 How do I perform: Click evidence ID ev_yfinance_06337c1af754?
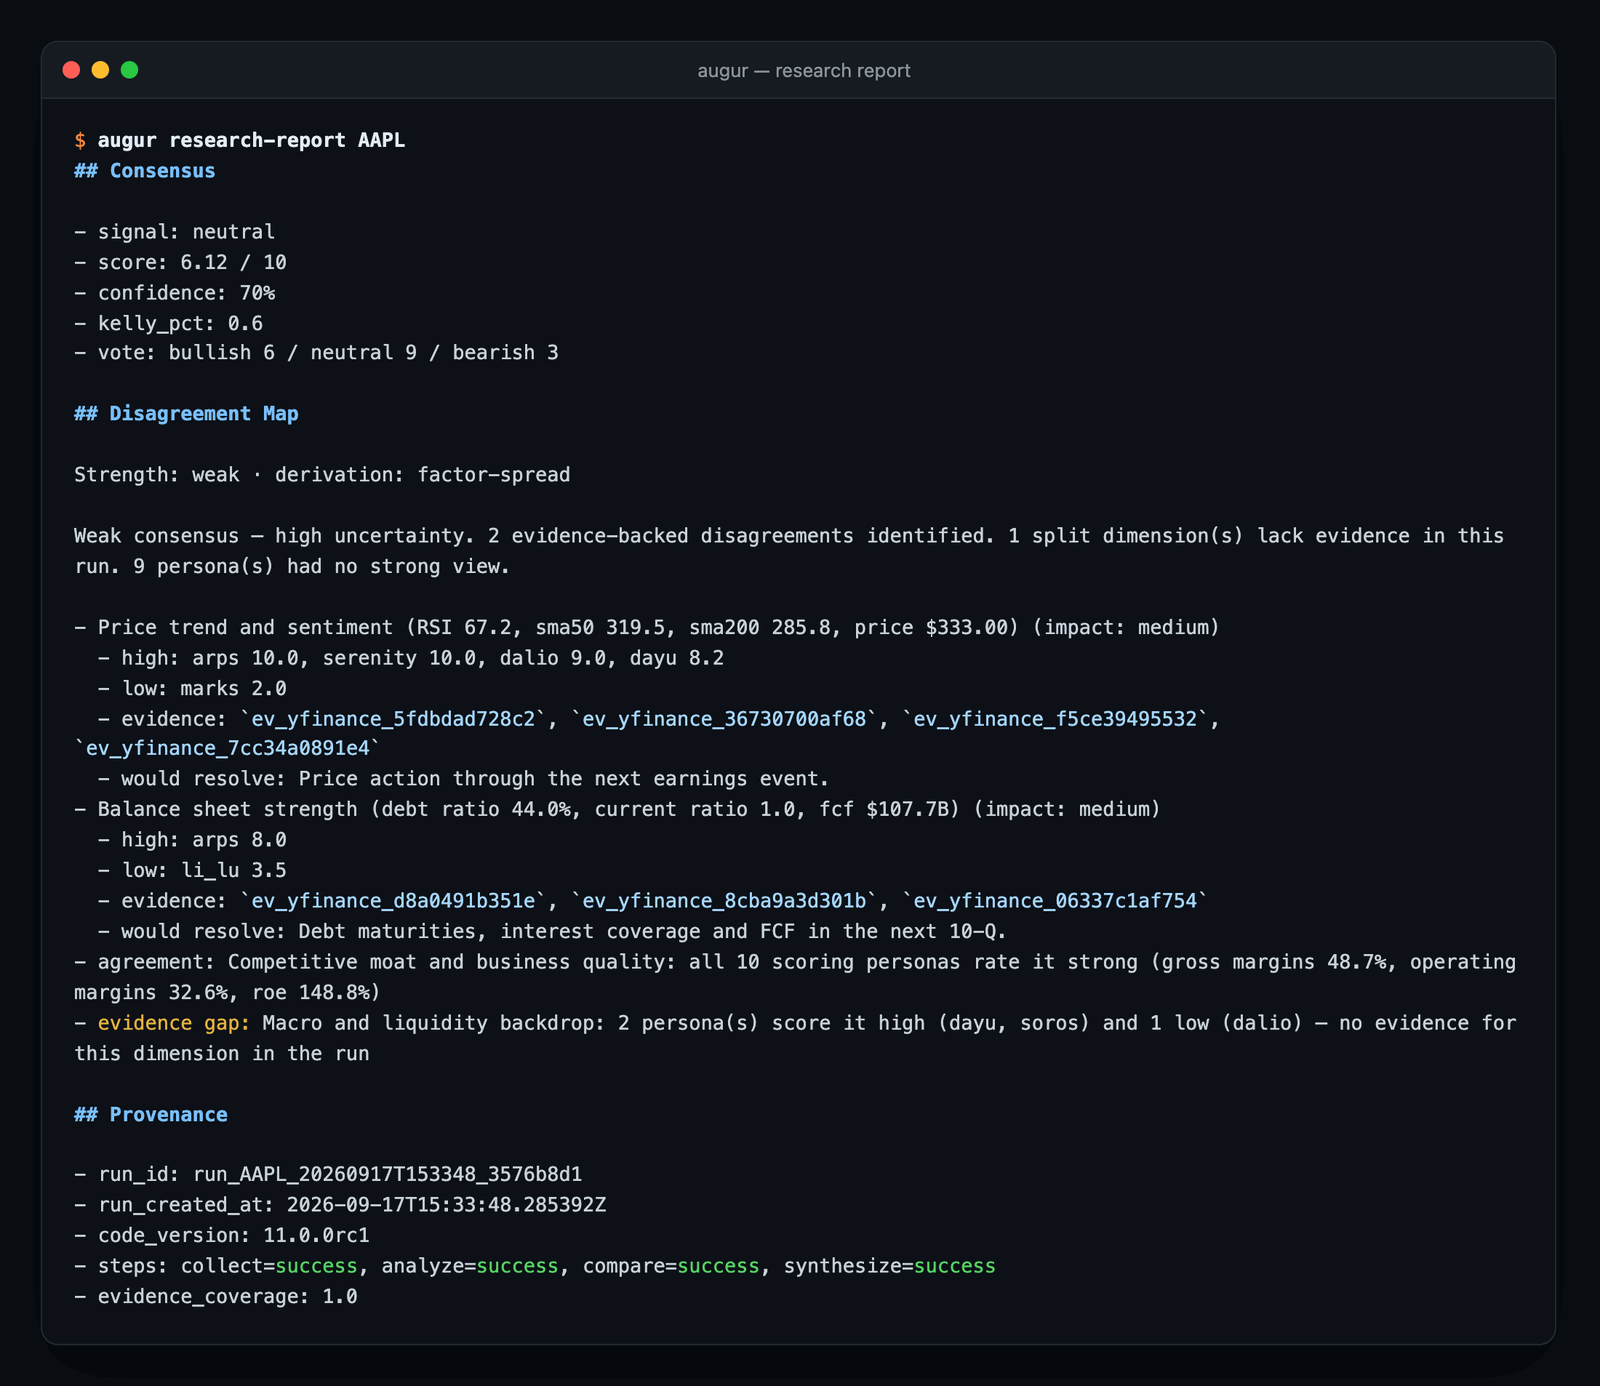(x=1055, y=901)
